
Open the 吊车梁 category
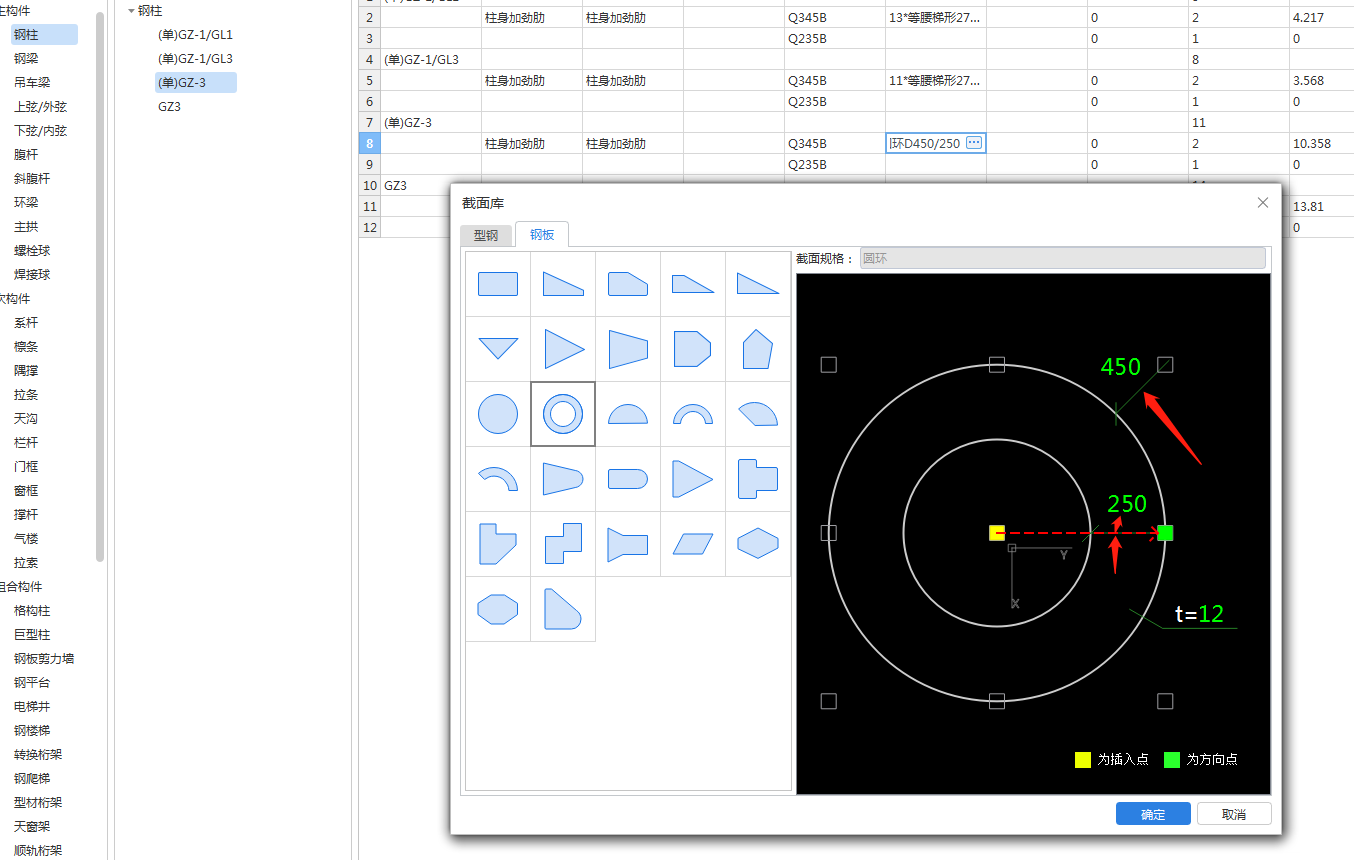coord(32,82)
